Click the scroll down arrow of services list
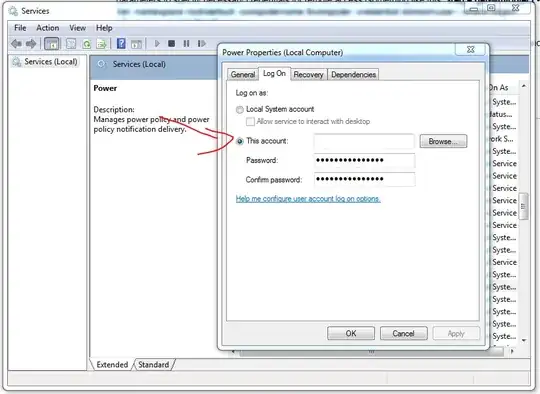This screenshot has width=540, height=394. pos(524,340)
